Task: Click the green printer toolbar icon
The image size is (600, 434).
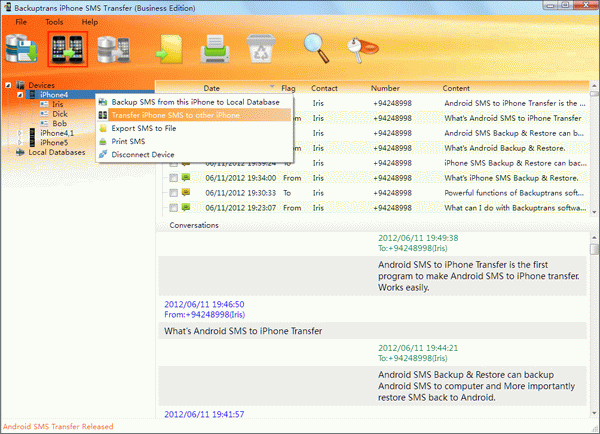Action: tap(215, 49)
